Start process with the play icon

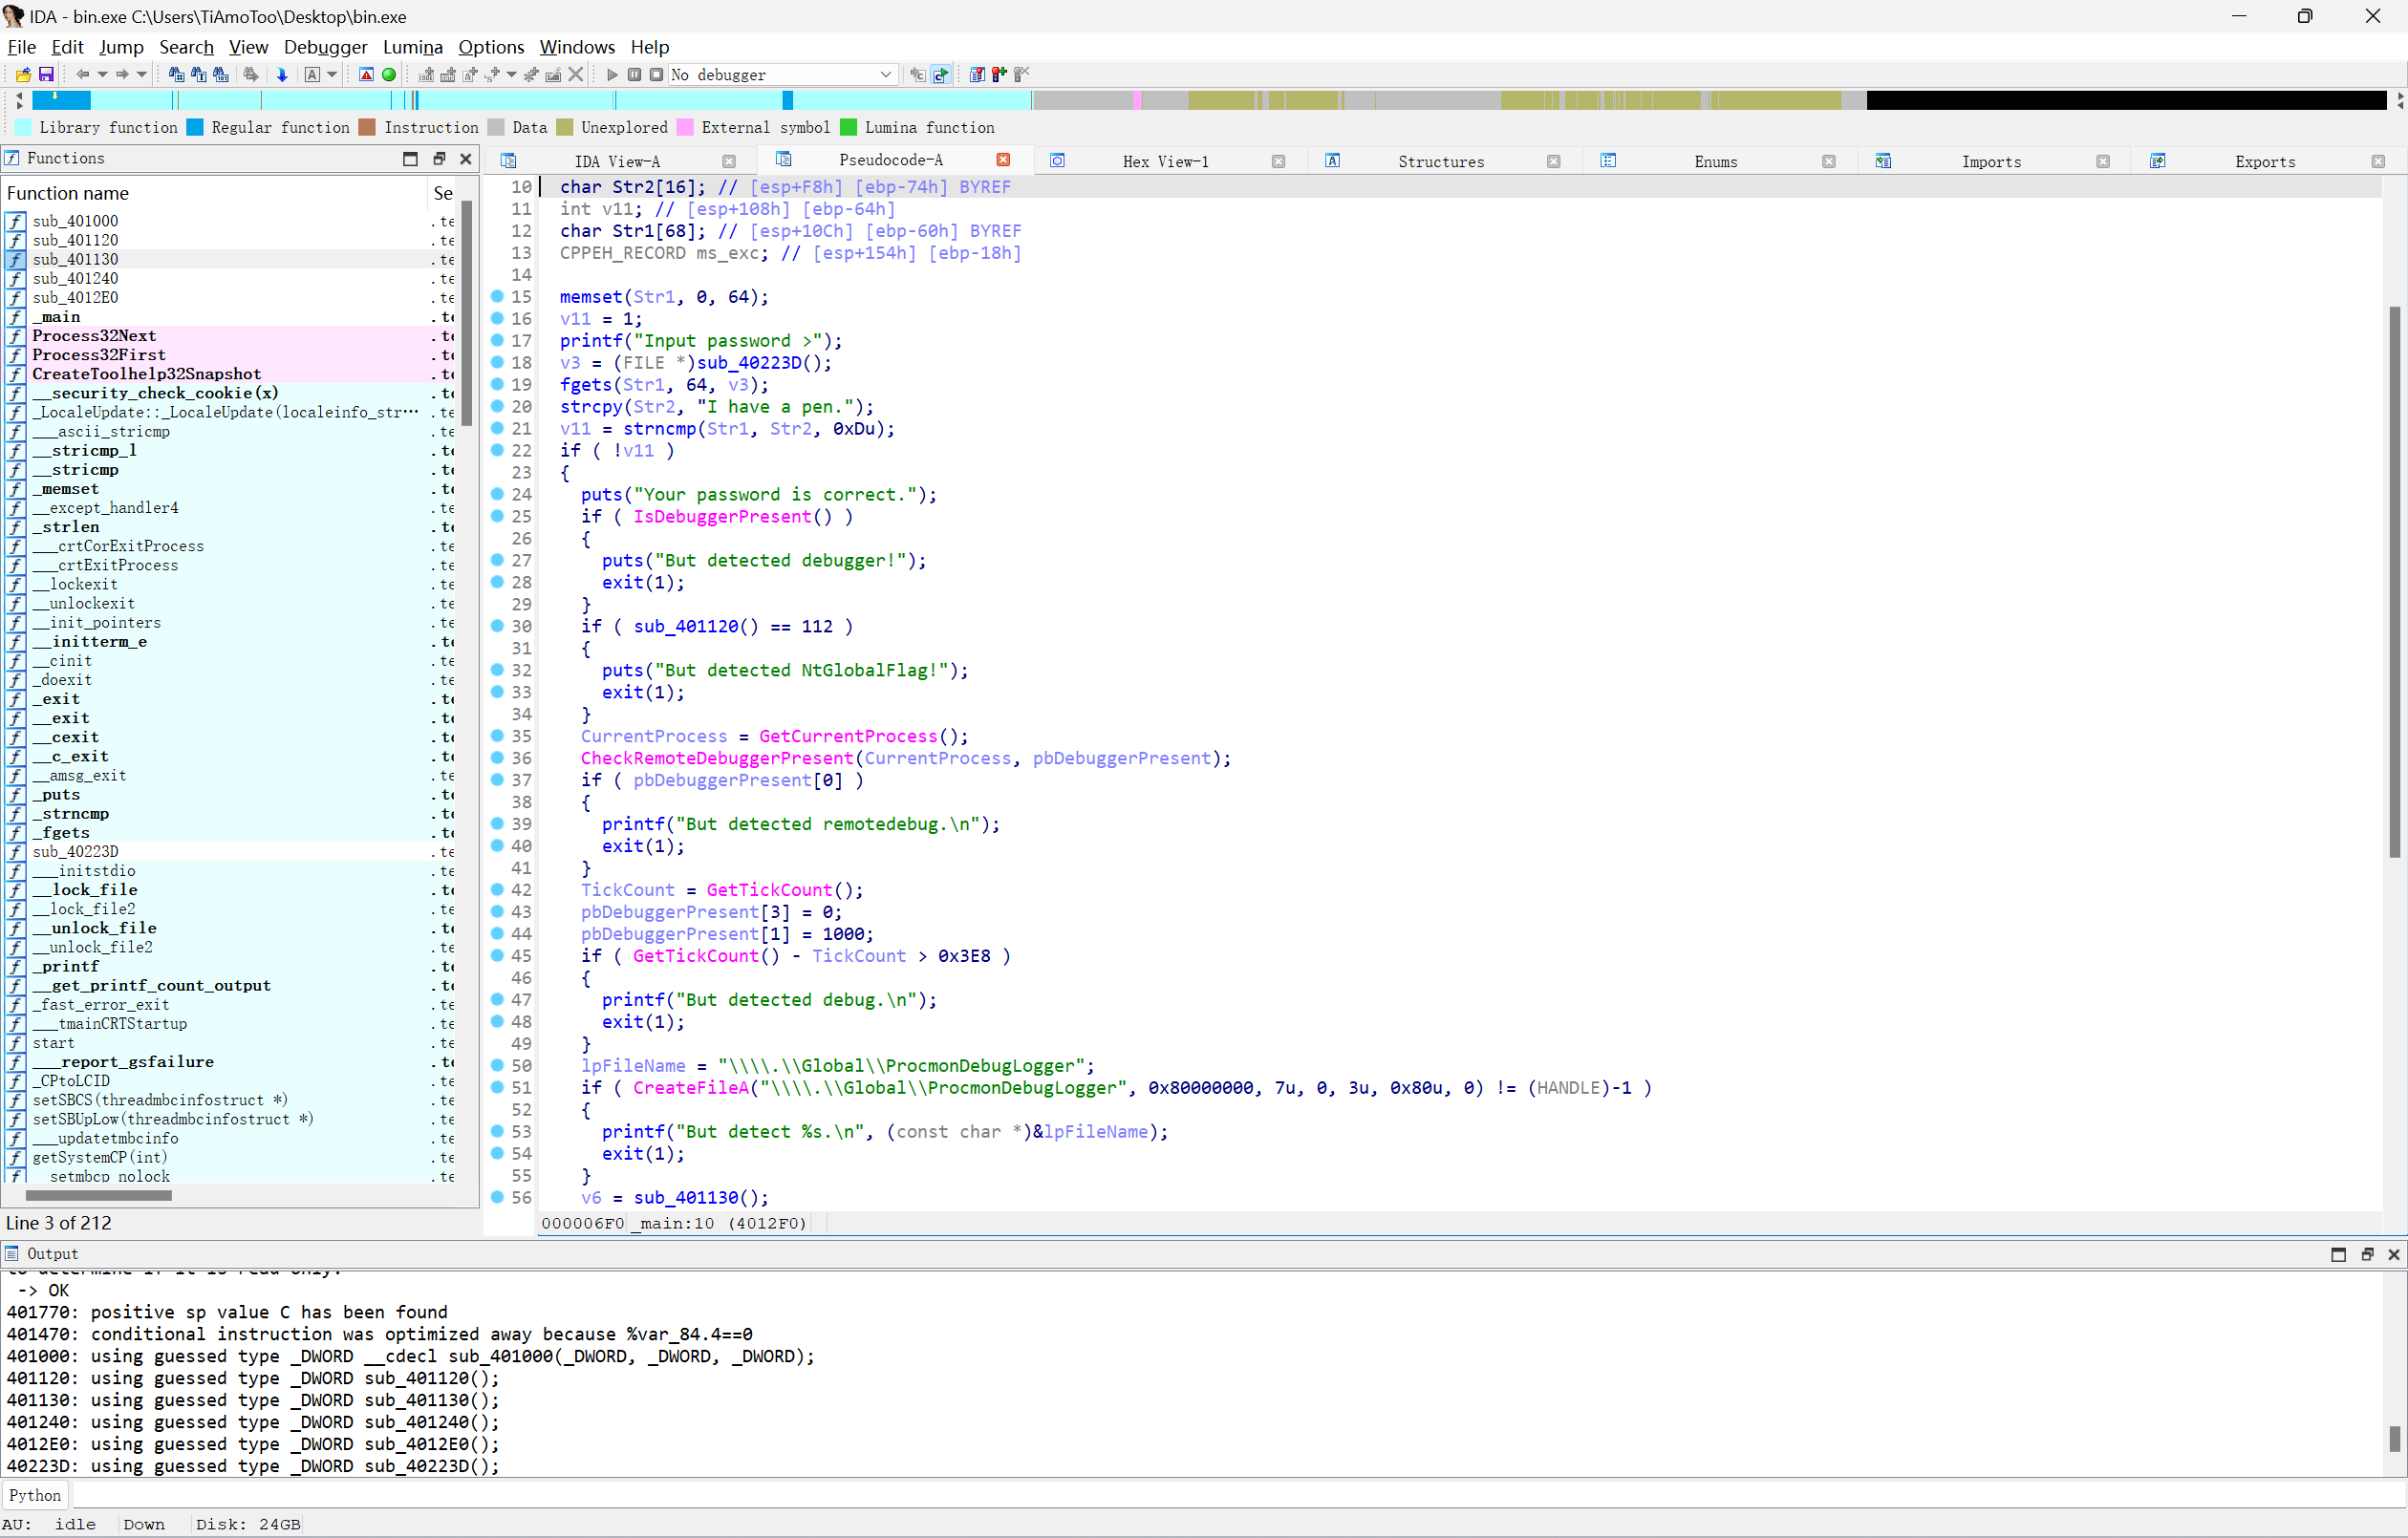(x=612, y=74)
